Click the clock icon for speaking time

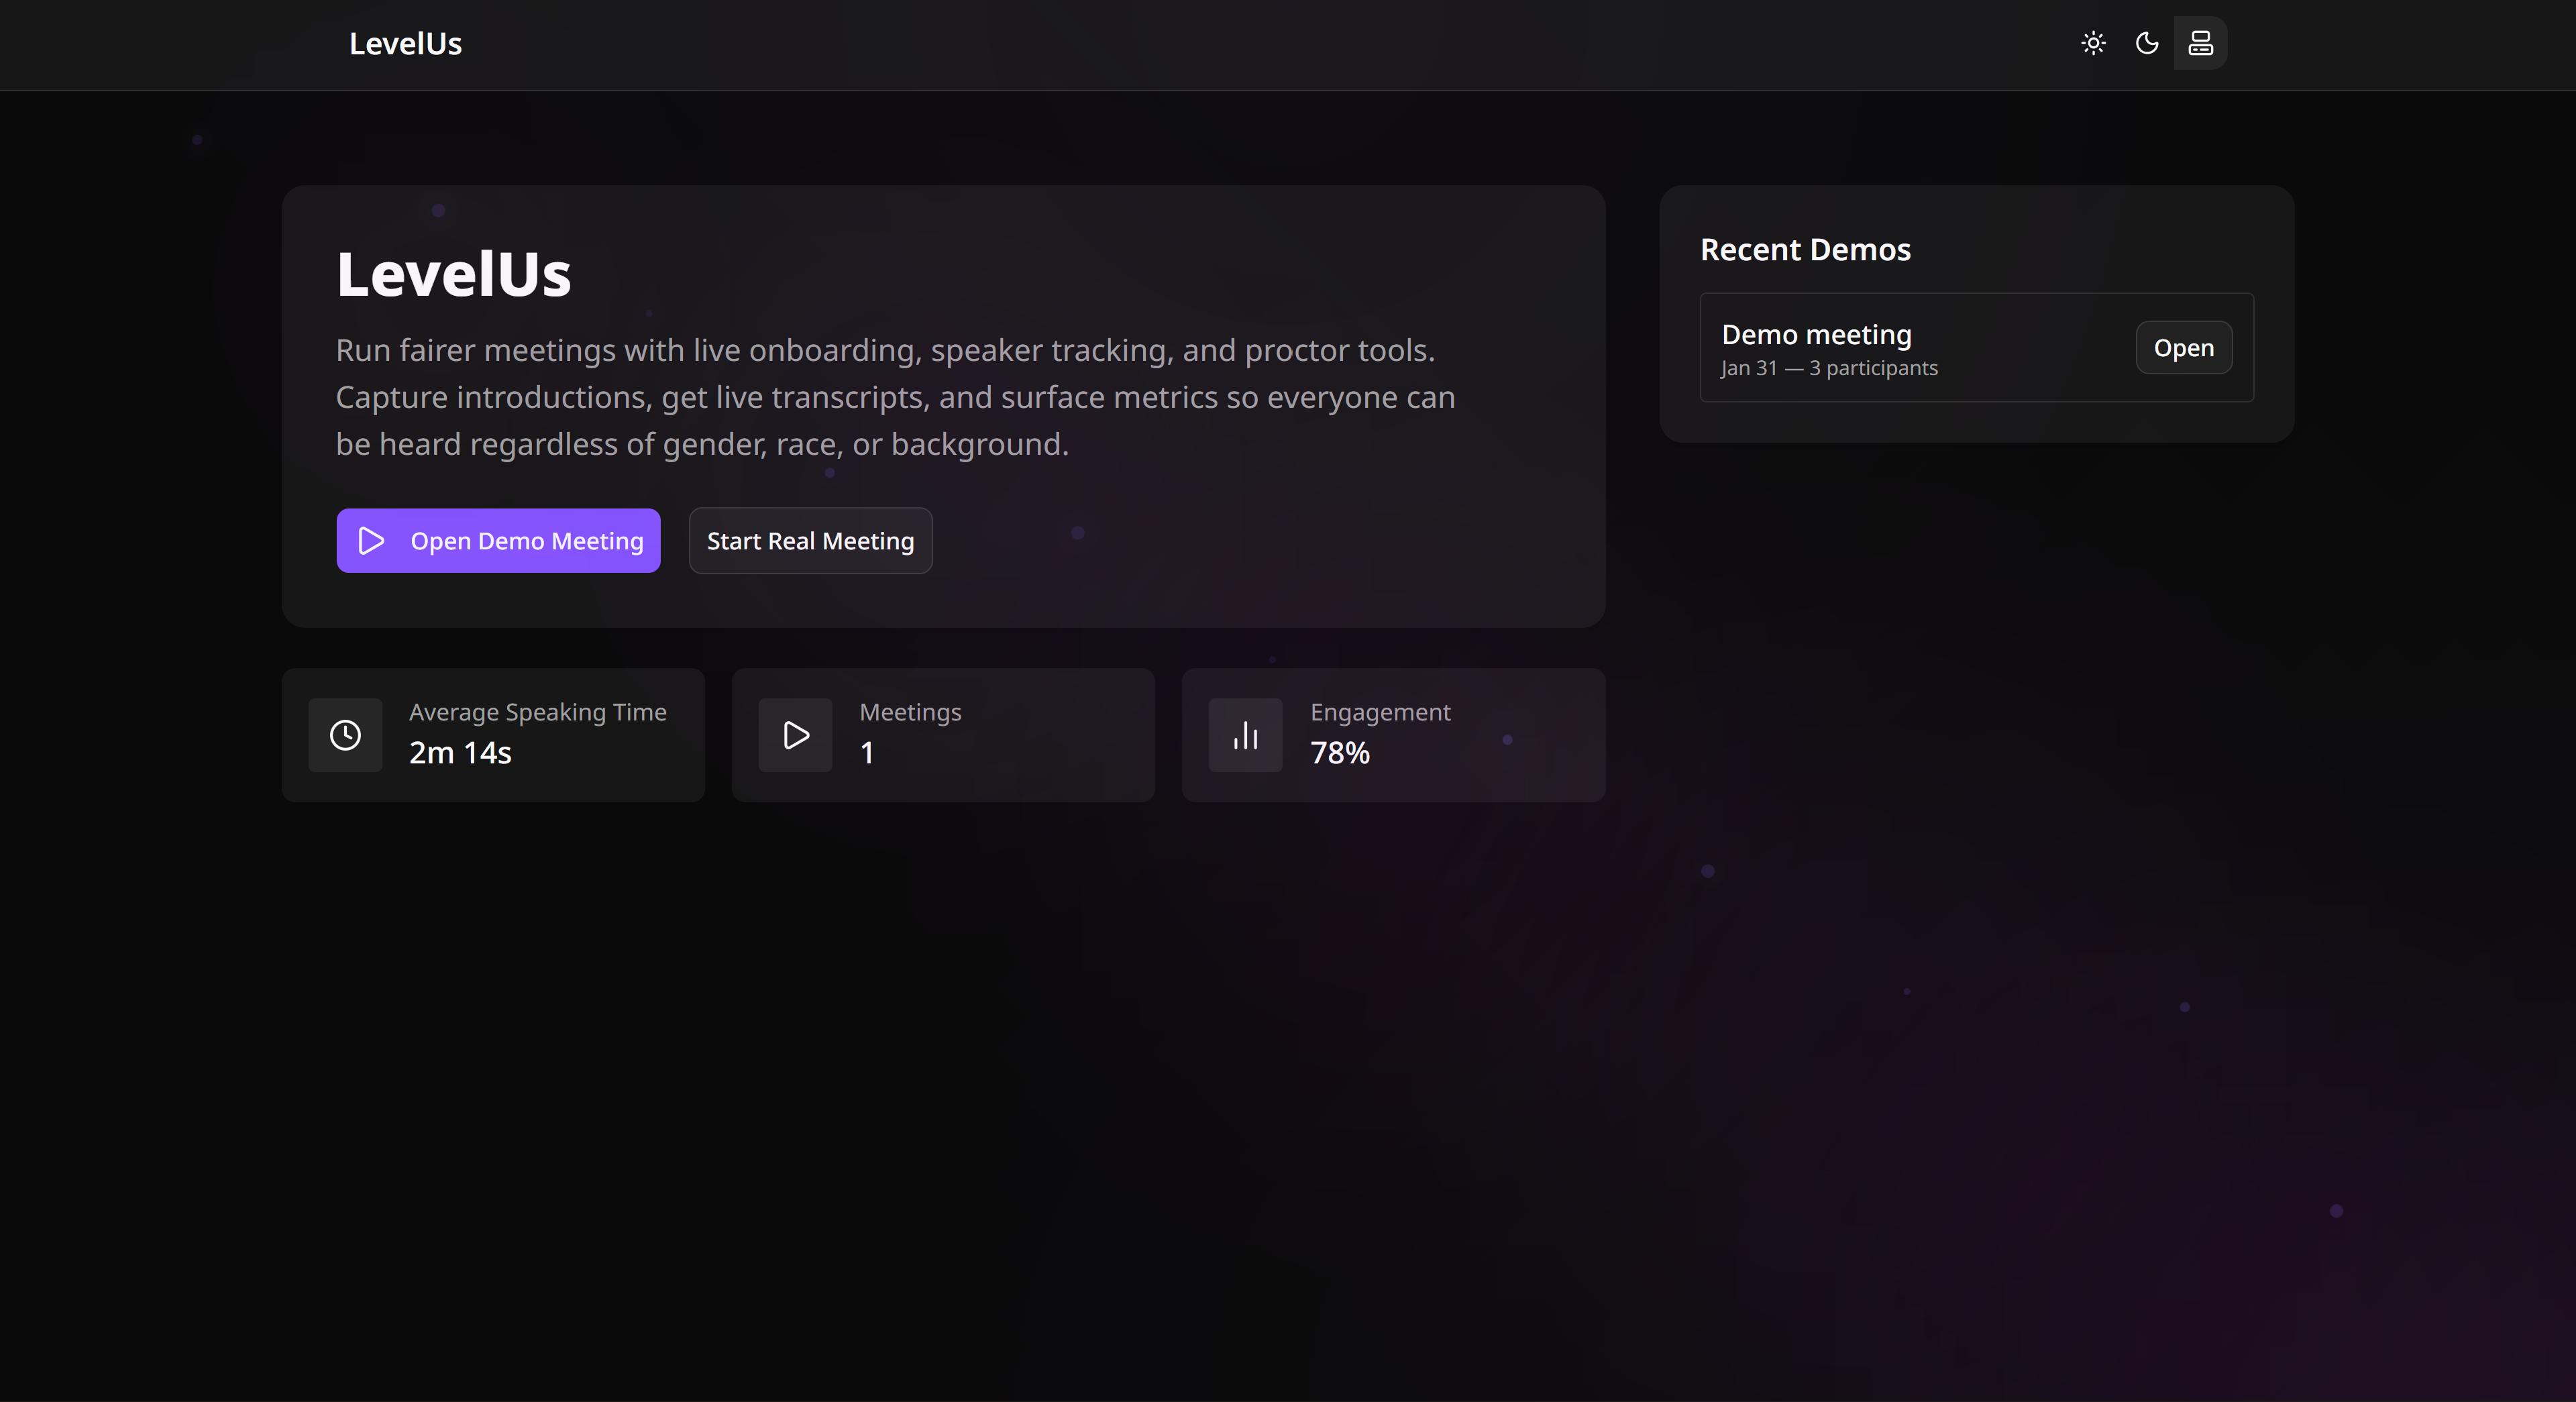(x=345, y=735)
